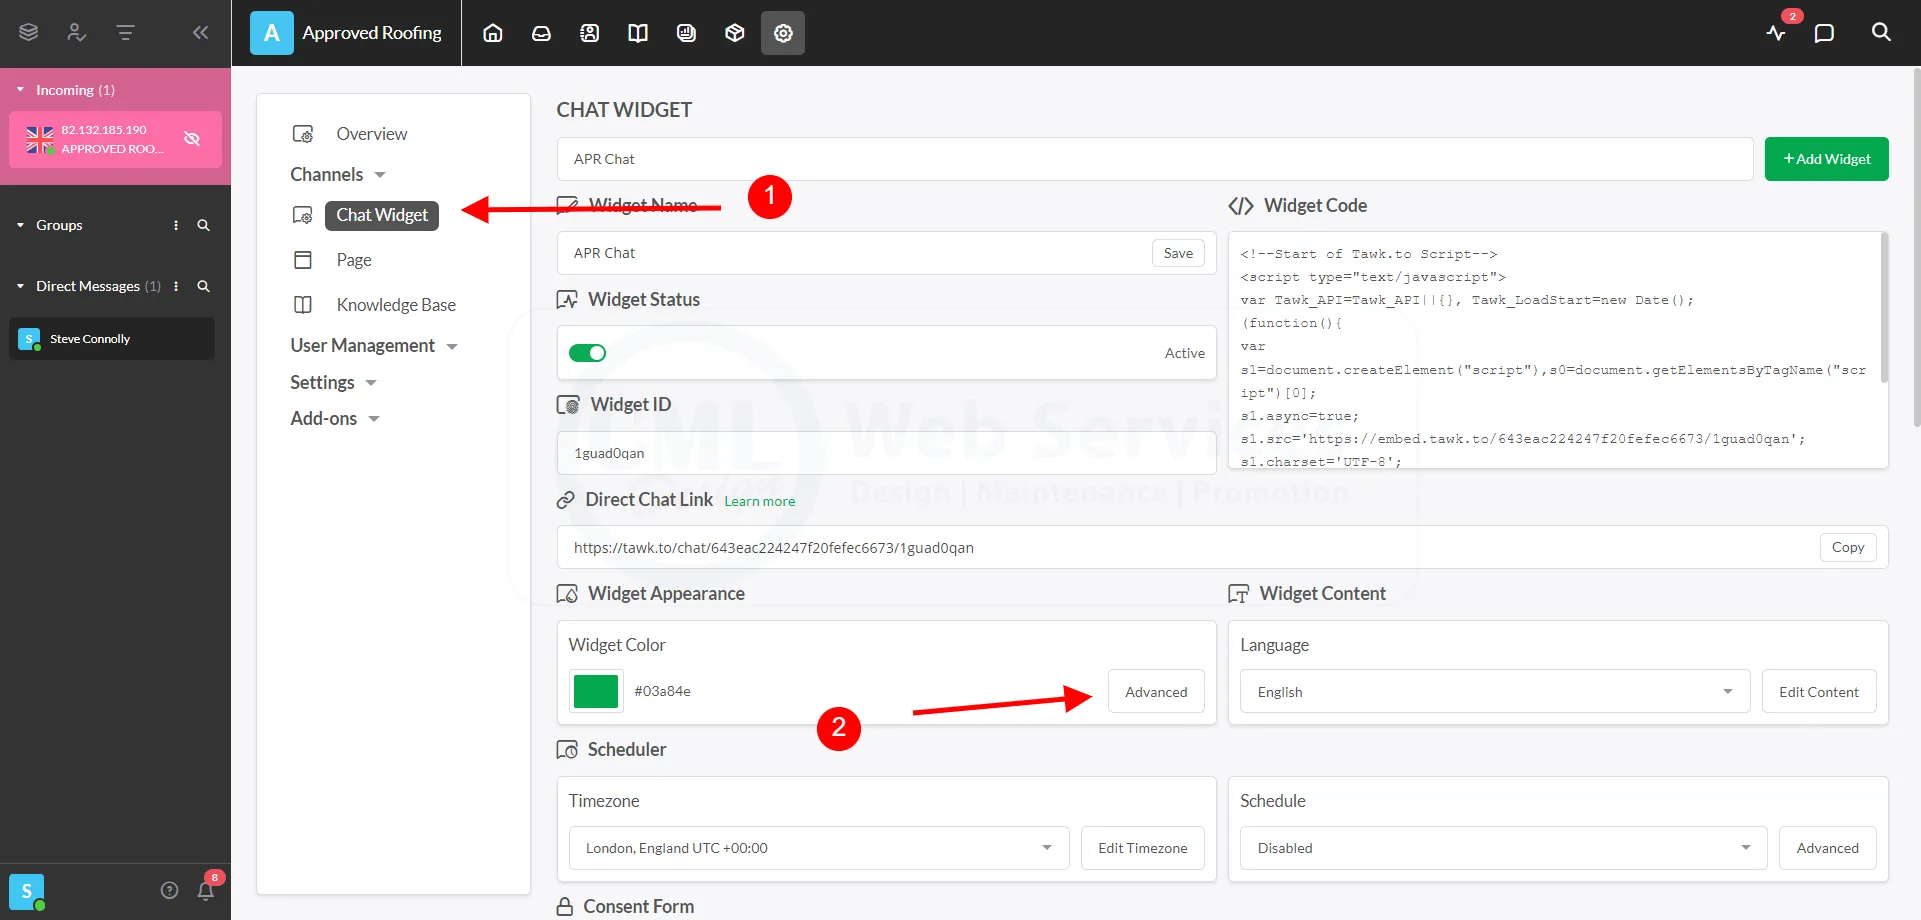This screenshot has height=920, width=1921.
Task: Open the Learn more link beside Direct Chat Link
Action: point(758,500)
